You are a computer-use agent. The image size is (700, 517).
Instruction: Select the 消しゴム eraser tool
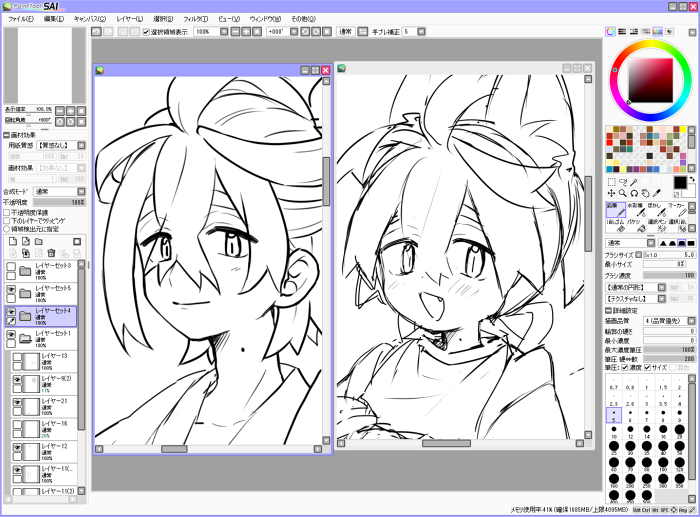click(616, 225)
